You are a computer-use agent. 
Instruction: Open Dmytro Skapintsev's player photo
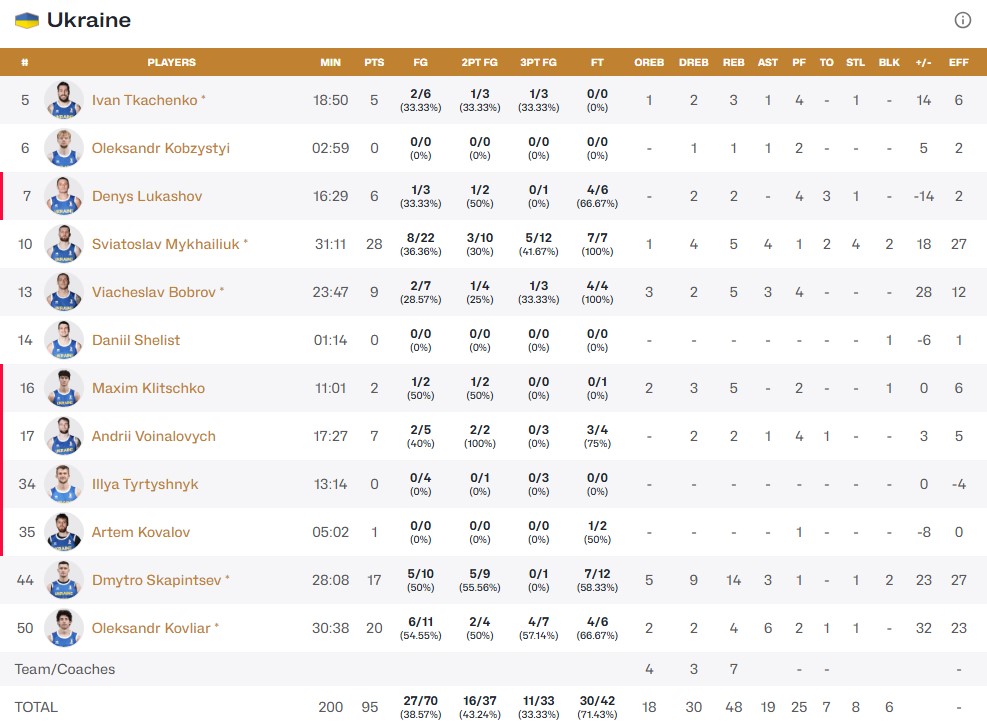point(64,580)
